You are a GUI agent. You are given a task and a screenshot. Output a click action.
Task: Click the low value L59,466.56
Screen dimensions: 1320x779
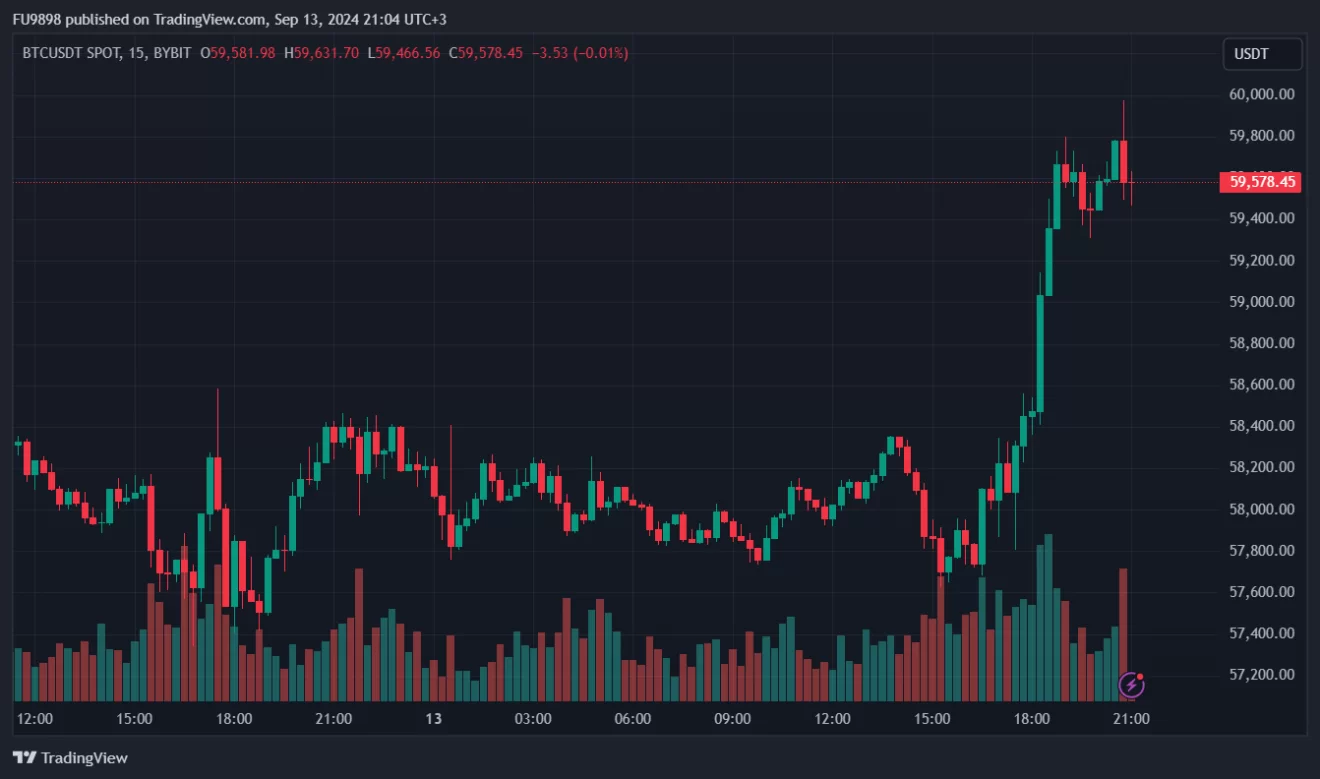404,53
